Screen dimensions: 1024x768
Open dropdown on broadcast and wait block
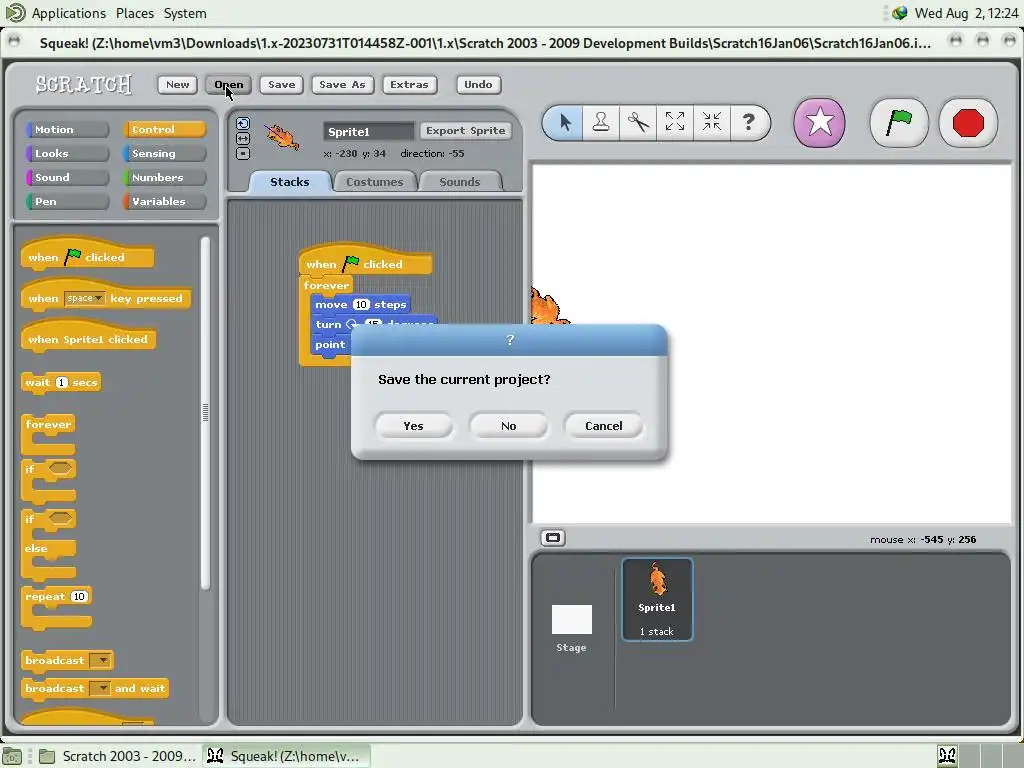tap(100, 688)
